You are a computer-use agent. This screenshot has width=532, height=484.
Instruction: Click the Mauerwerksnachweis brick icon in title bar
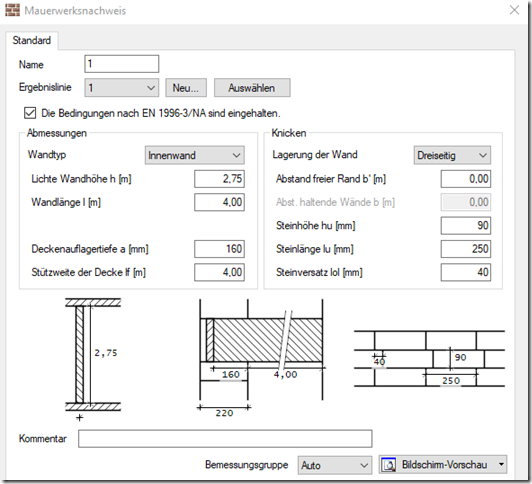point(13,10)
